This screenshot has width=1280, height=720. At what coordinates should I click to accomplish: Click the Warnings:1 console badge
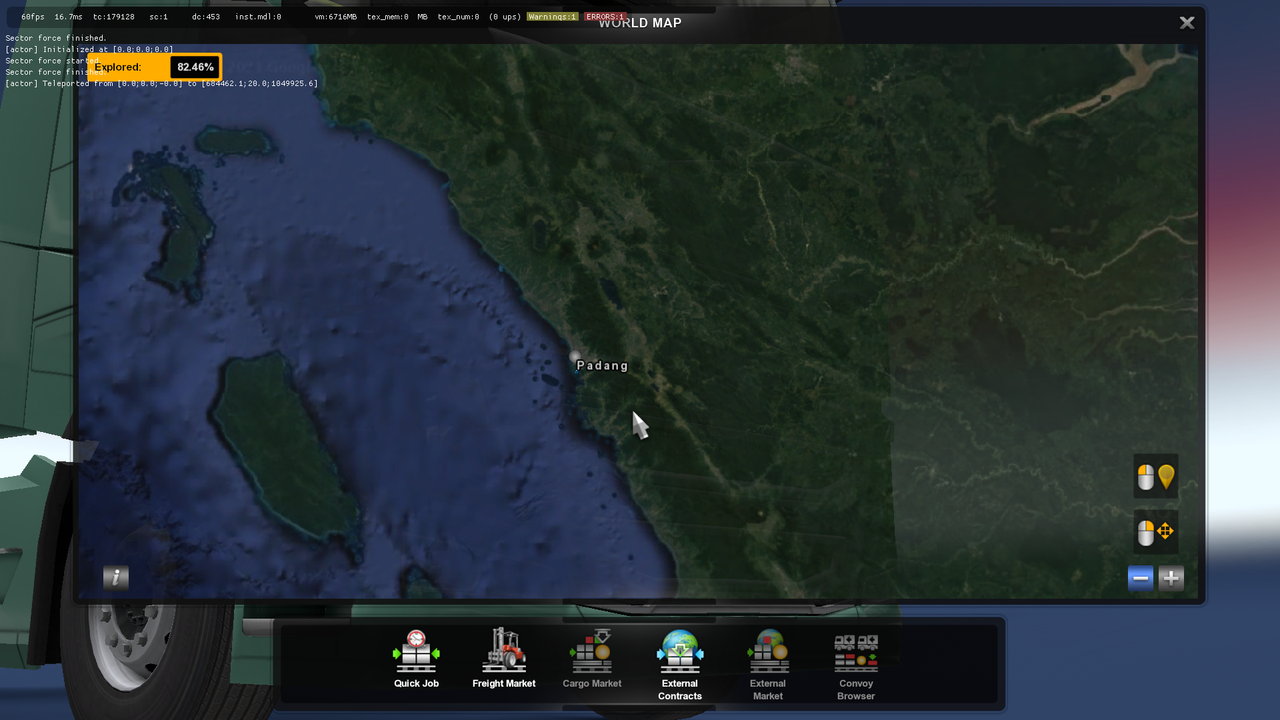pos(552,17)
